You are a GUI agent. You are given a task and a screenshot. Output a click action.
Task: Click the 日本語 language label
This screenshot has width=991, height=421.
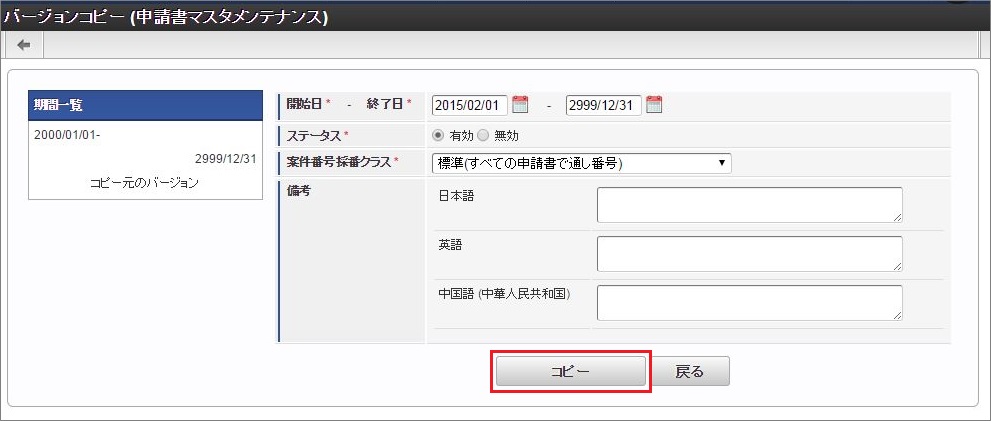tap(456, 196)
